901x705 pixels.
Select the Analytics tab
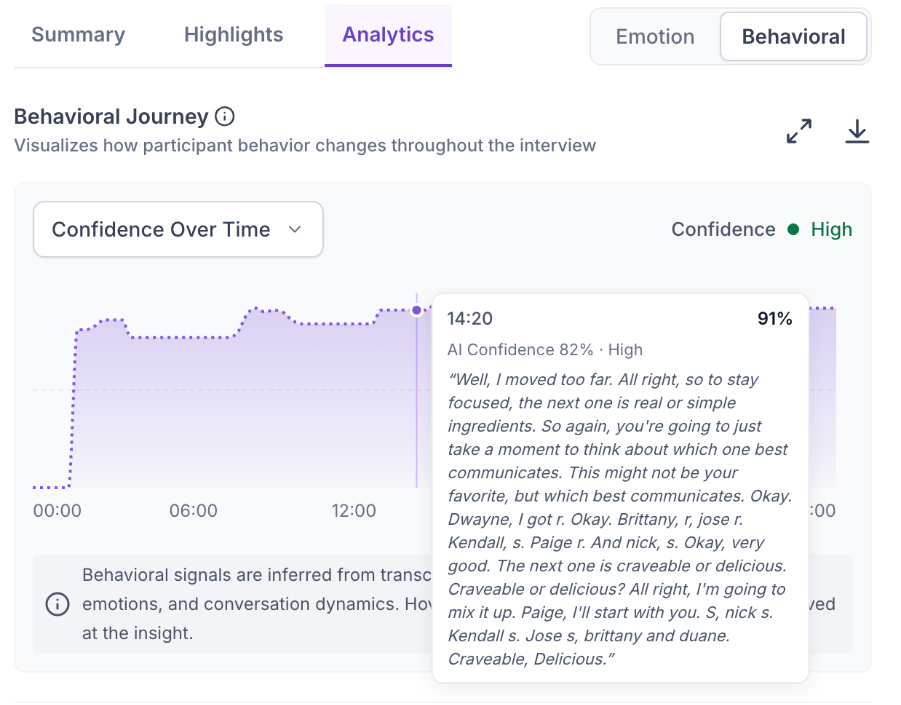(388, 34)
